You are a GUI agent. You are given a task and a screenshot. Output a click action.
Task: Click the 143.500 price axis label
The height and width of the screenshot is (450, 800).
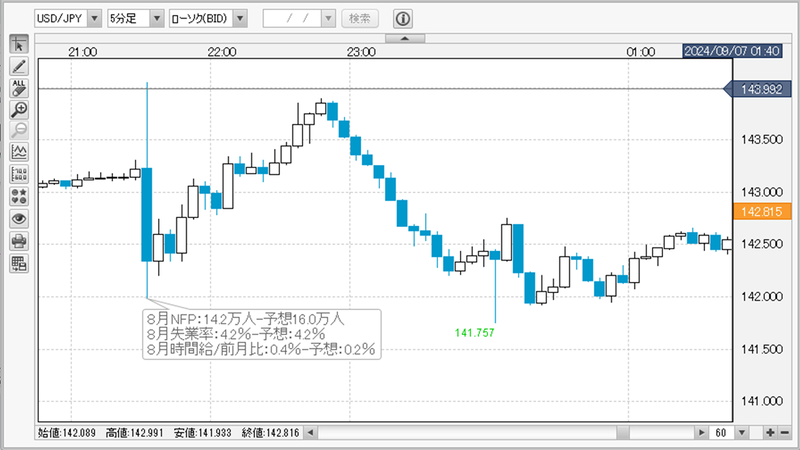(x=762, y=139)
